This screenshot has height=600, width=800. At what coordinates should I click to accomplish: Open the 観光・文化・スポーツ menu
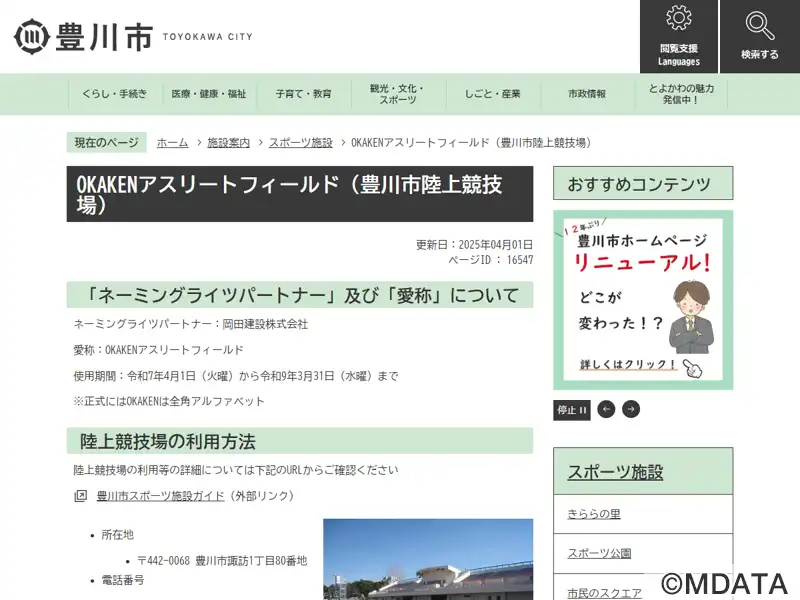397,94
